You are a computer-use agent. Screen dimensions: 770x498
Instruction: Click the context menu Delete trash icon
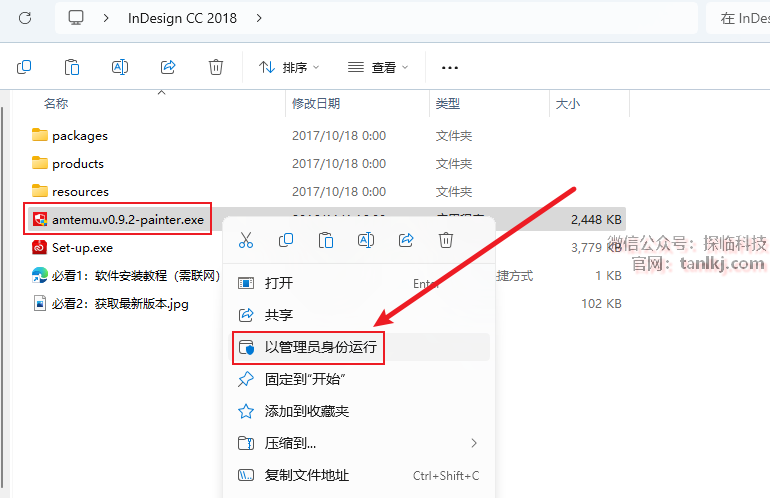(x=446, y=240)
